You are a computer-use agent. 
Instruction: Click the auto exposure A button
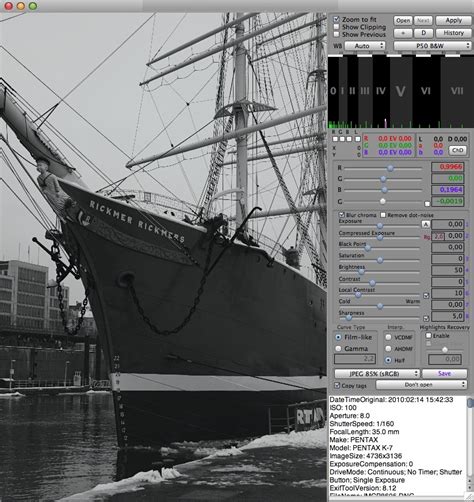(x=425, y=225)
